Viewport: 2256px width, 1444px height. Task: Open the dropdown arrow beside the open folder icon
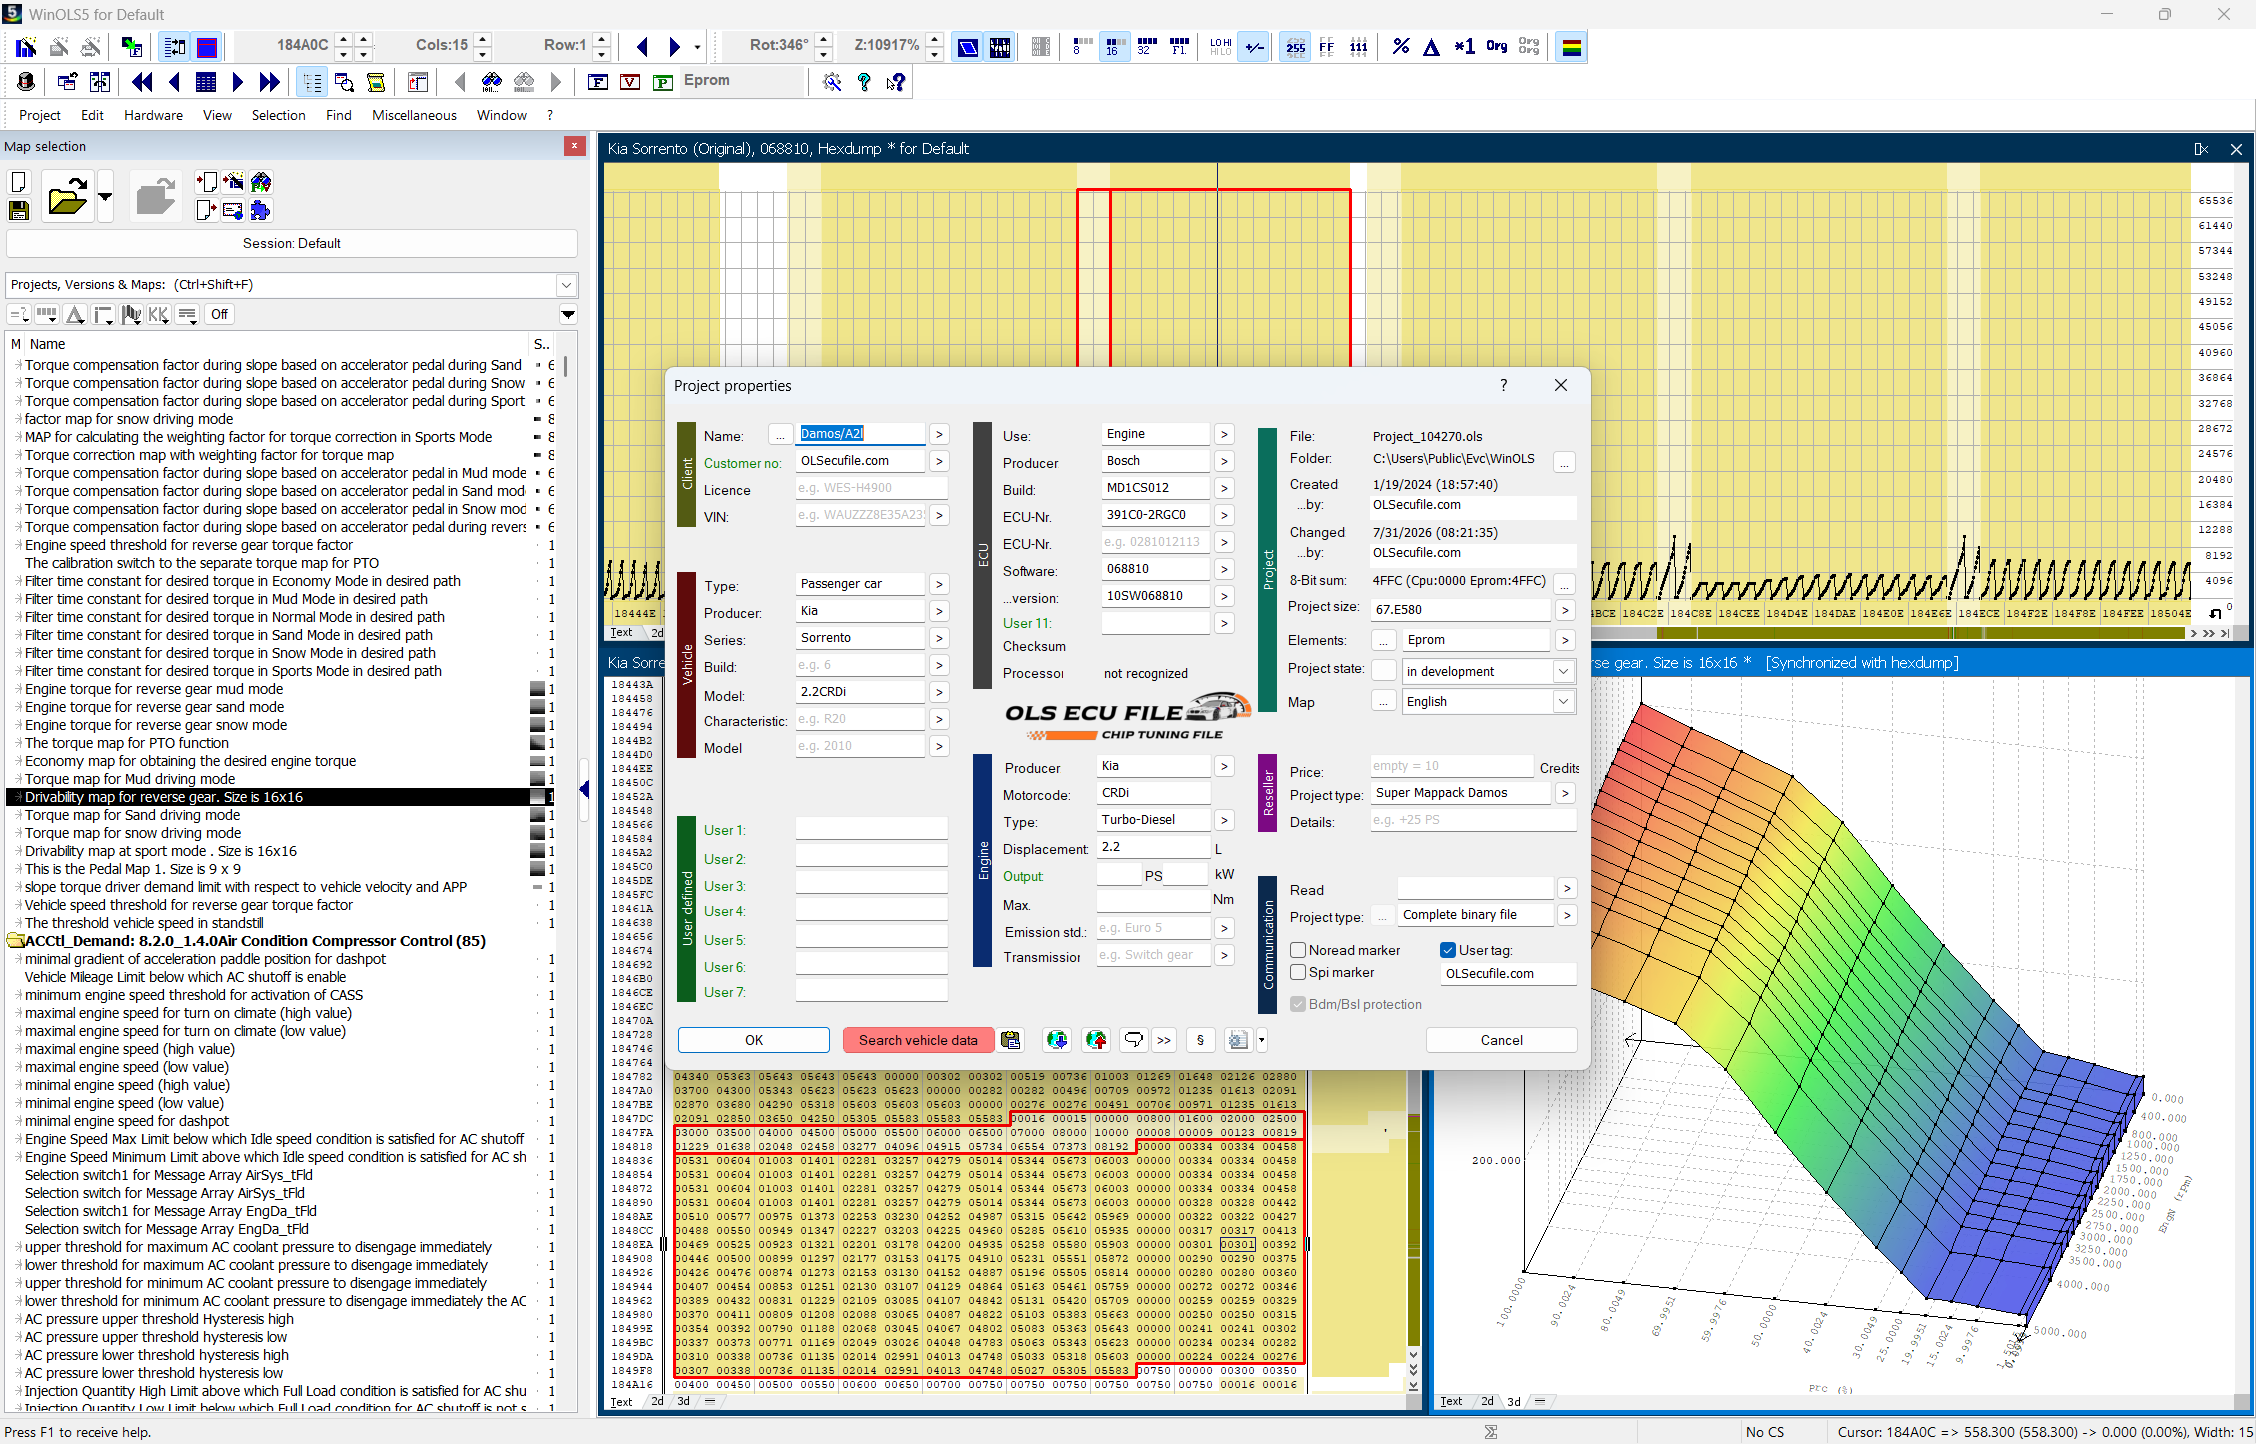(x=105, y=196)
